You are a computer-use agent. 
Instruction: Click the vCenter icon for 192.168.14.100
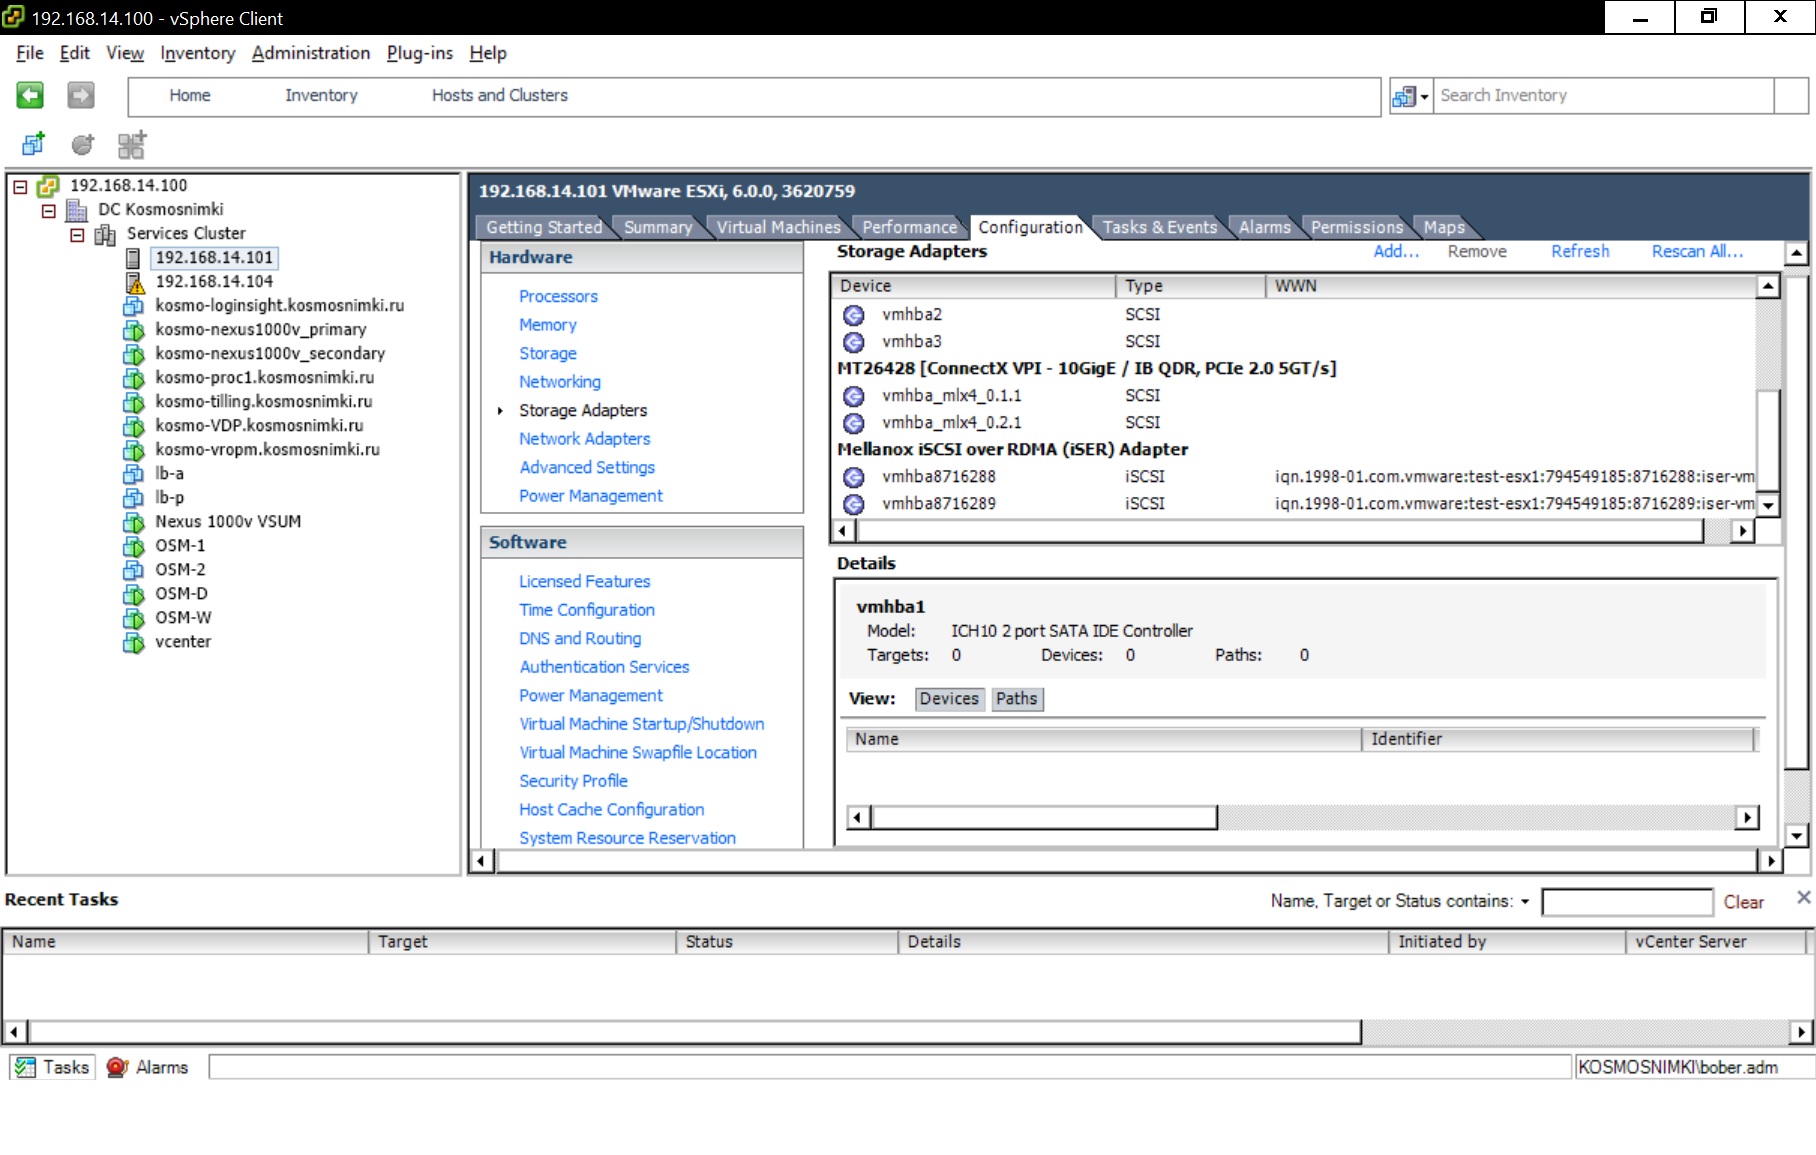click(x=48, y=186)
